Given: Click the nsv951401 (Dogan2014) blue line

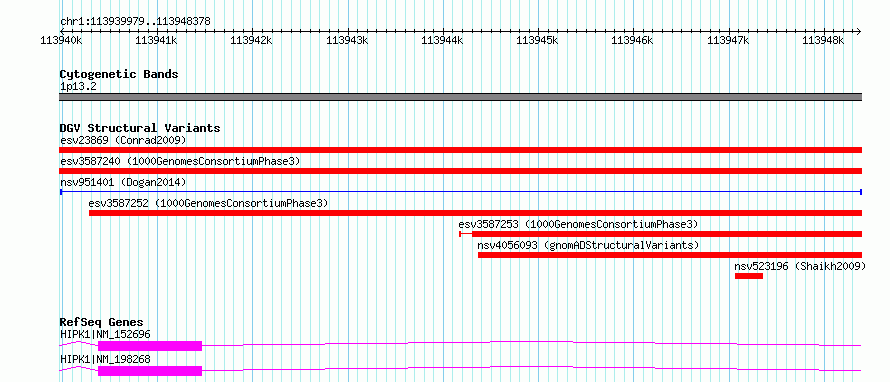Looking at the screenshot, I should (x=460, y=192).
